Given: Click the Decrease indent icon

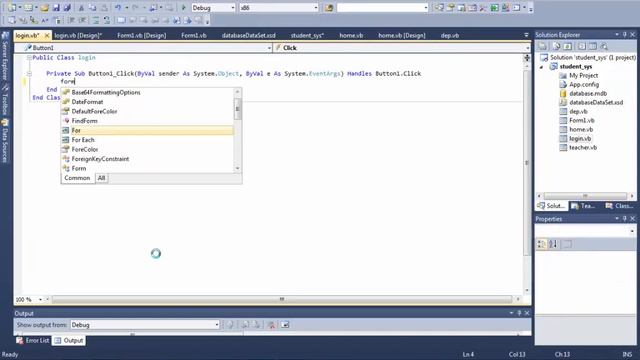Looking at the screenshot, I should click(71, 20).
